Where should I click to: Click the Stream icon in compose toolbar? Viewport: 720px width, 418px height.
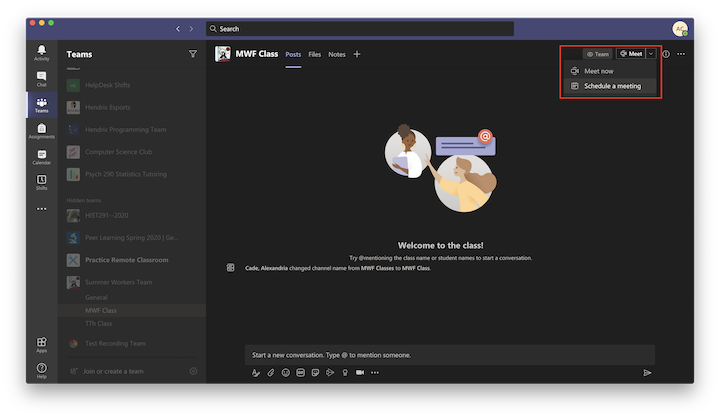pos(330,373)
